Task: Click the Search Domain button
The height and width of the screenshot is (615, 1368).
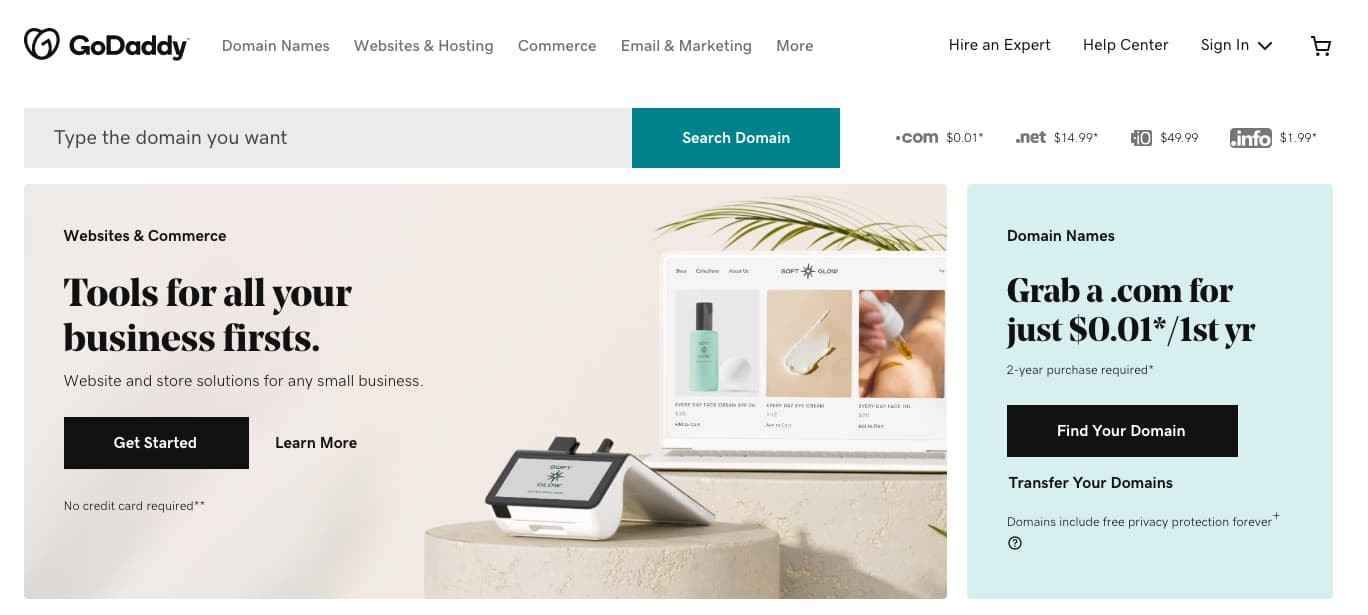Action: tap(736, 138)
